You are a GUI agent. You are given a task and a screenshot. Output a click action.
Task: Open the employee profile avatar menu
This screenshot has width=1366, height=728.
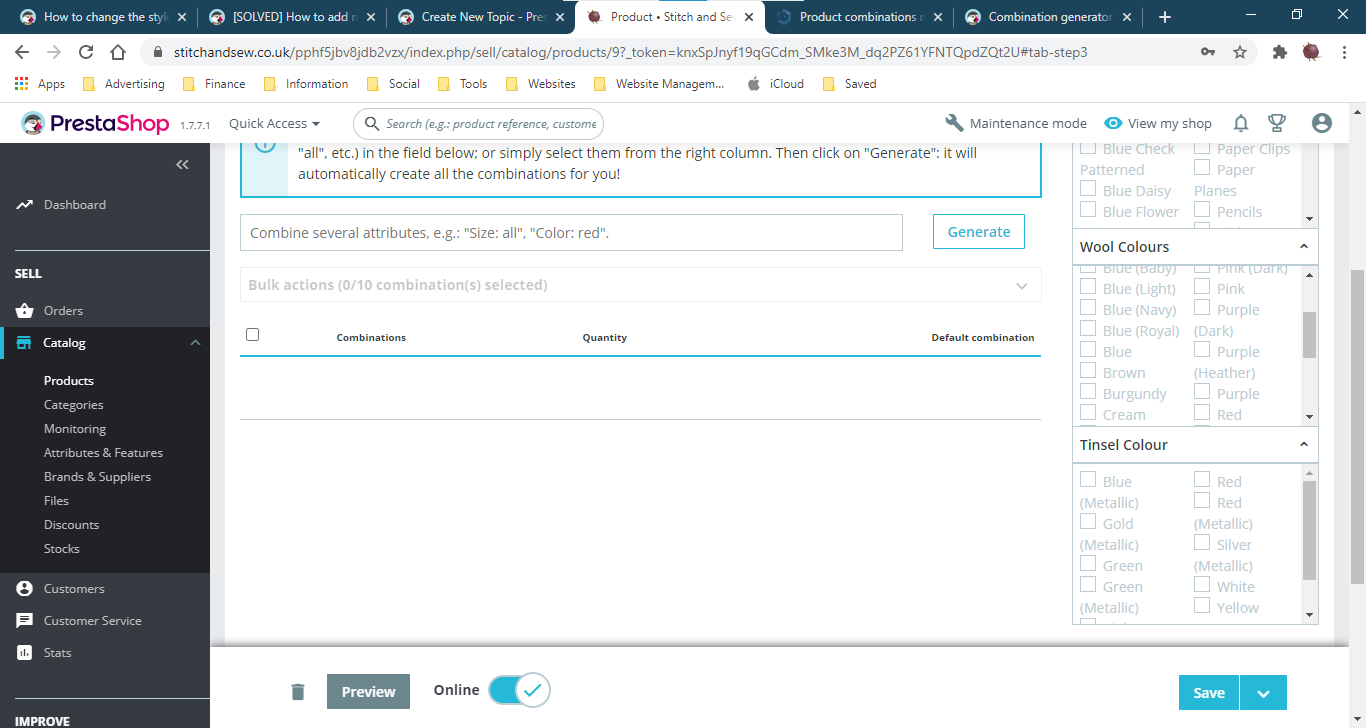1322,123
